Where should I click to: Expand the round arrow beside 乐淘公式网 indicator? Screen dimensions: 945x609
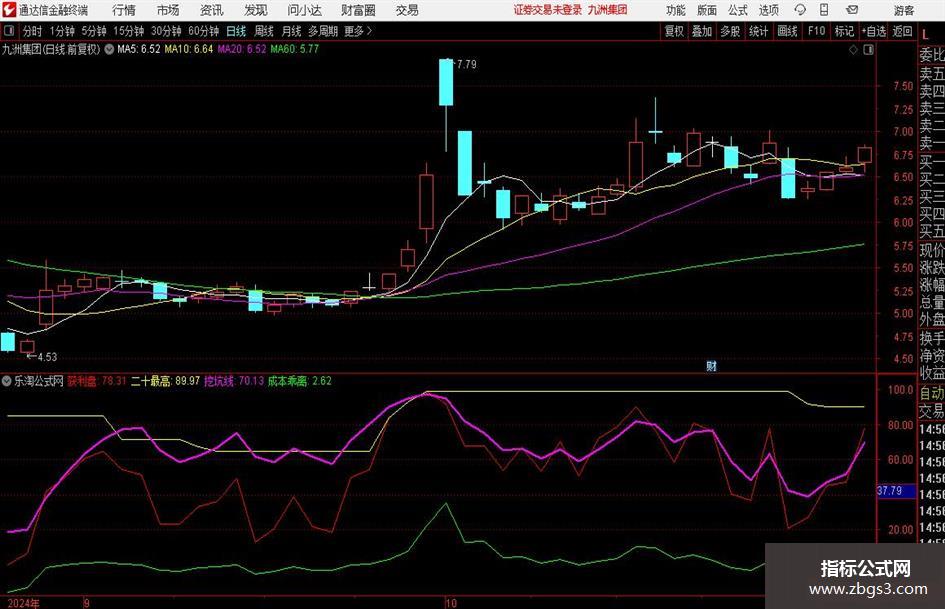click(x=7, y=381)
